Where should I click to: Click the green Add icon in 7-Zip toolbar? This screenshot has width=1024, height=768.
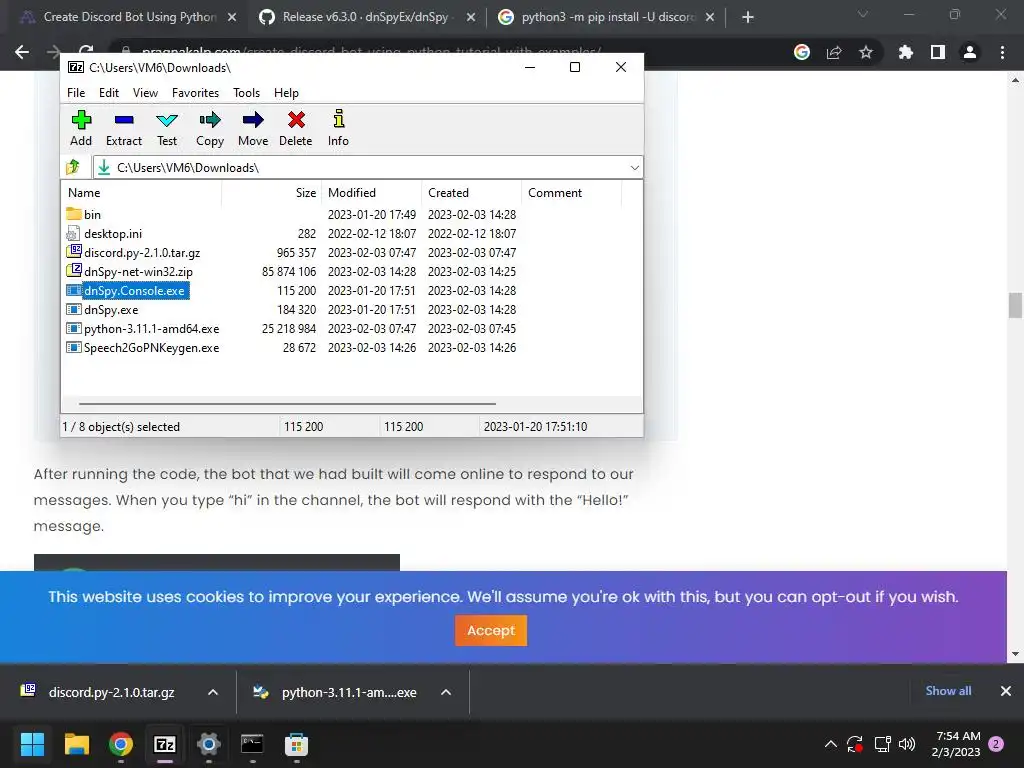81,120
